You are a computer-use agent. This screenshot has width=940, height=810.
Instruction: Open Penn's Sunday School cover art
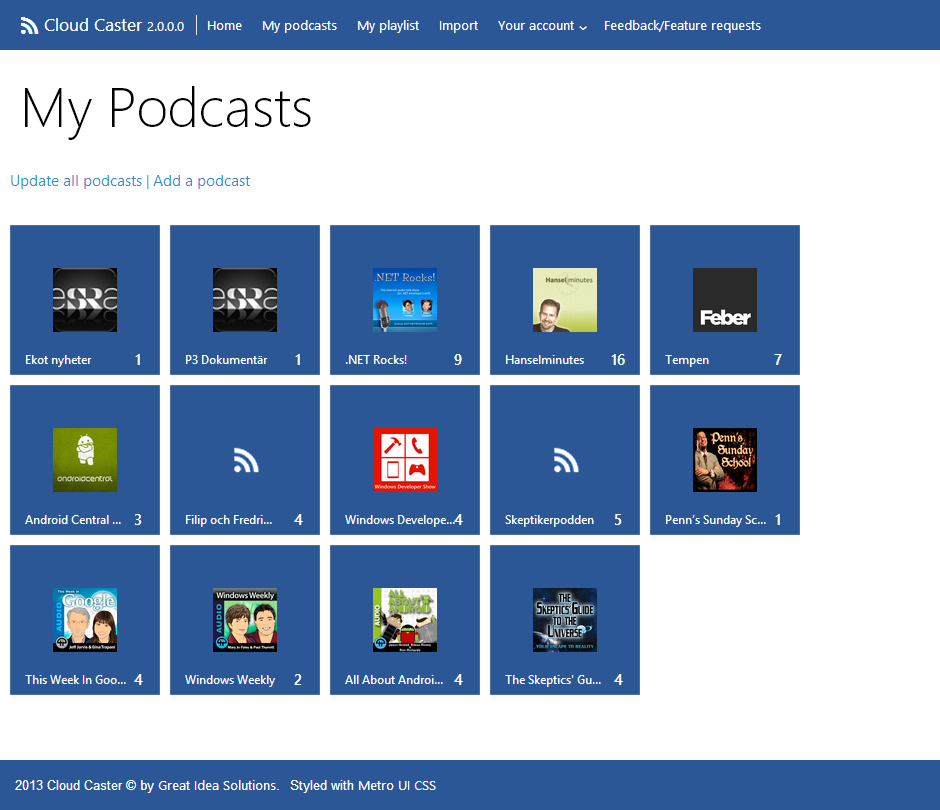pos(725,460)
